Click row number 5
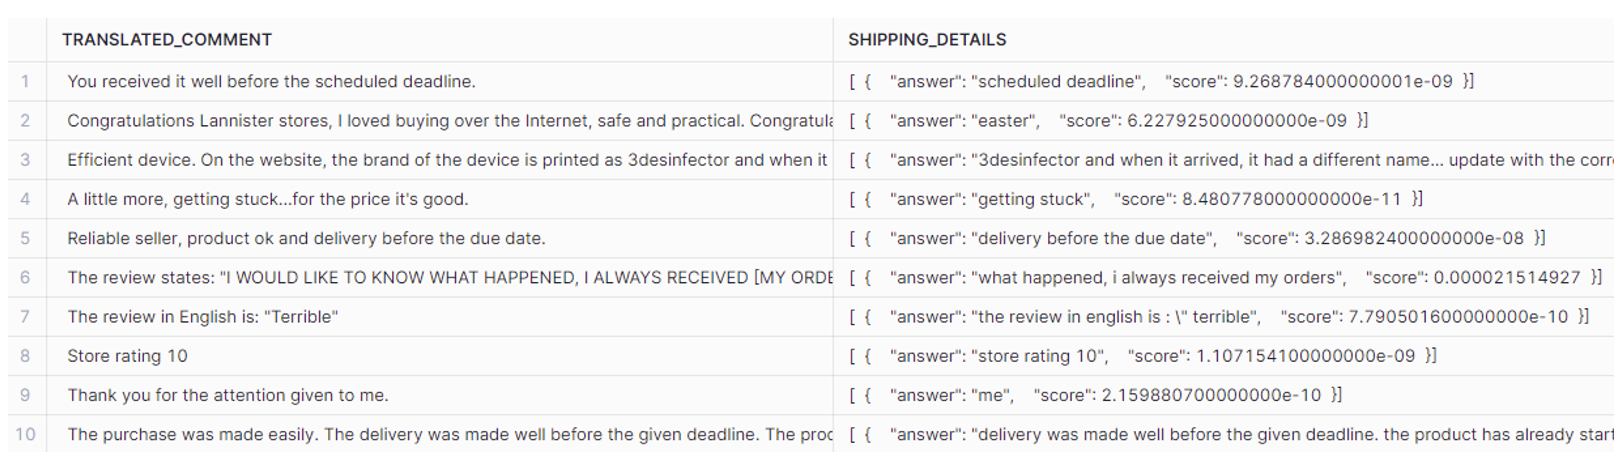 pyautogui.click(x=26, y=238)
